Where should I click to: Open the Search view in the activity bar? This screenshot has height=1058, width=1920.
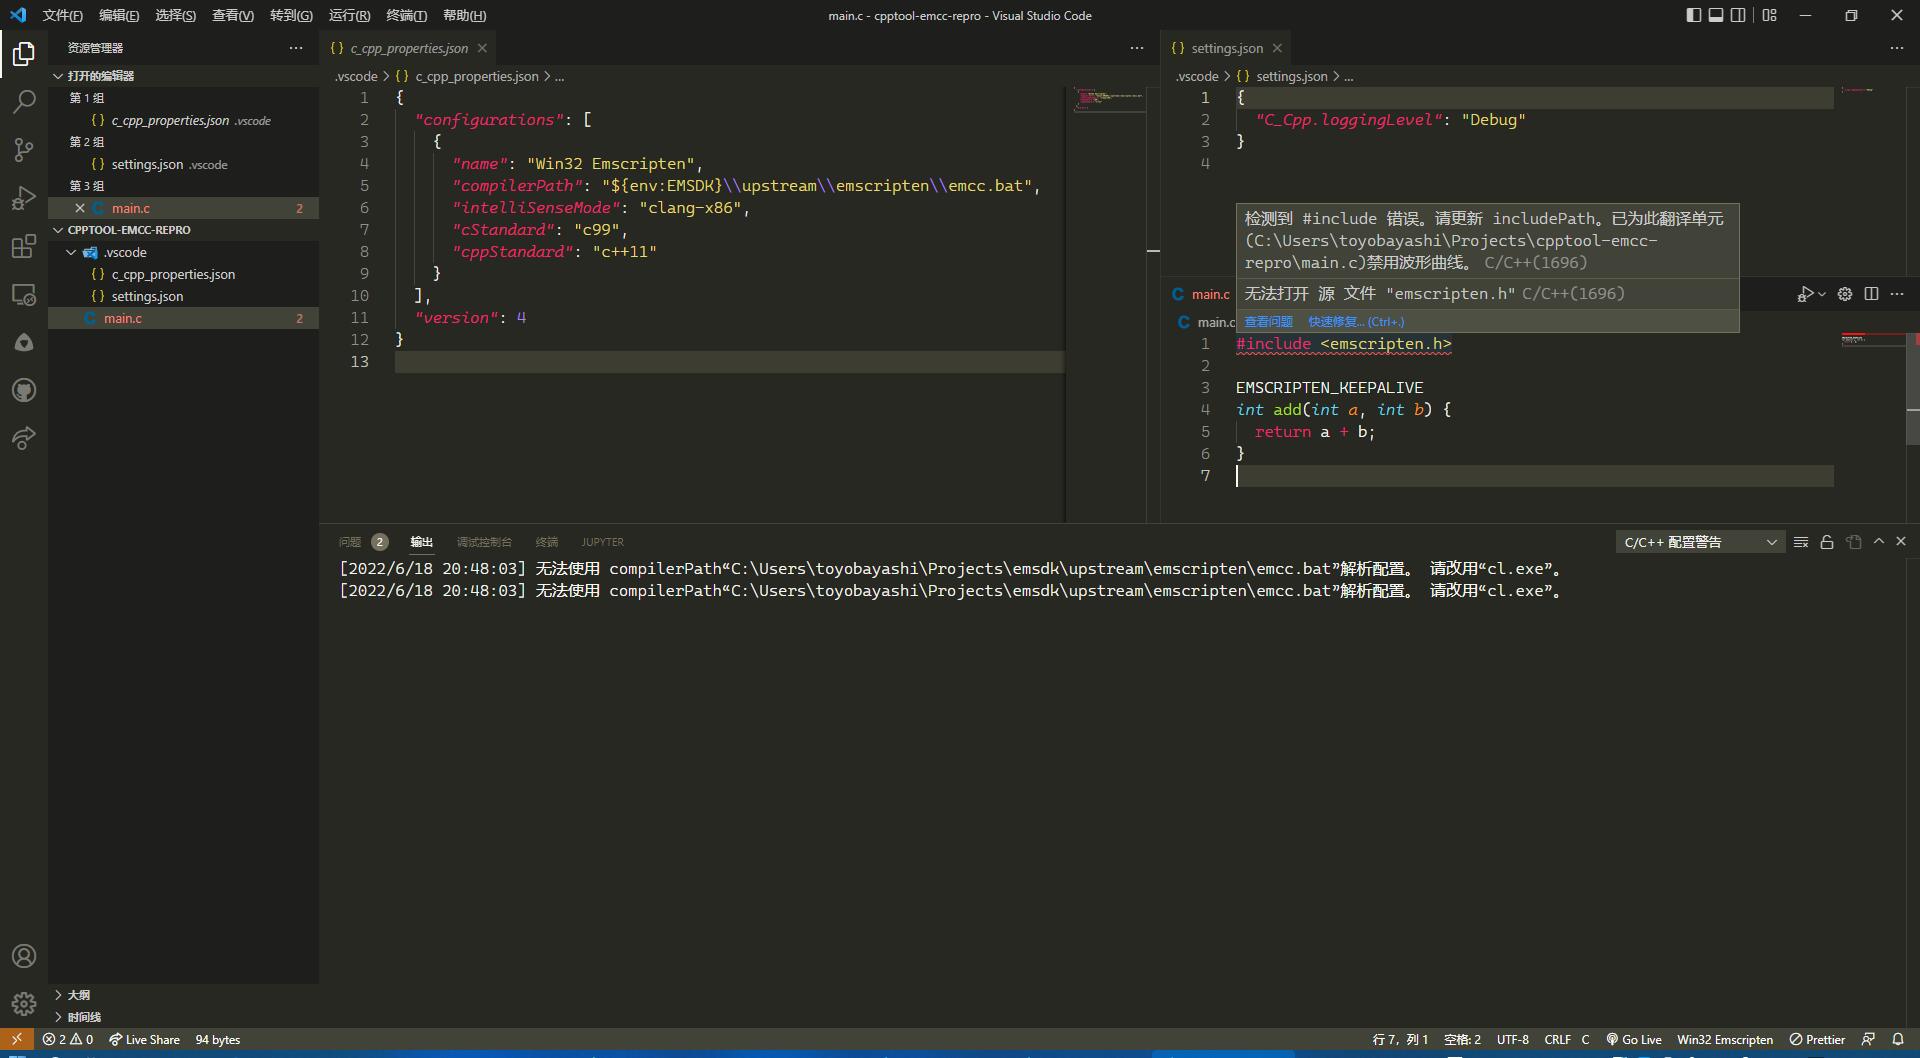24,102
